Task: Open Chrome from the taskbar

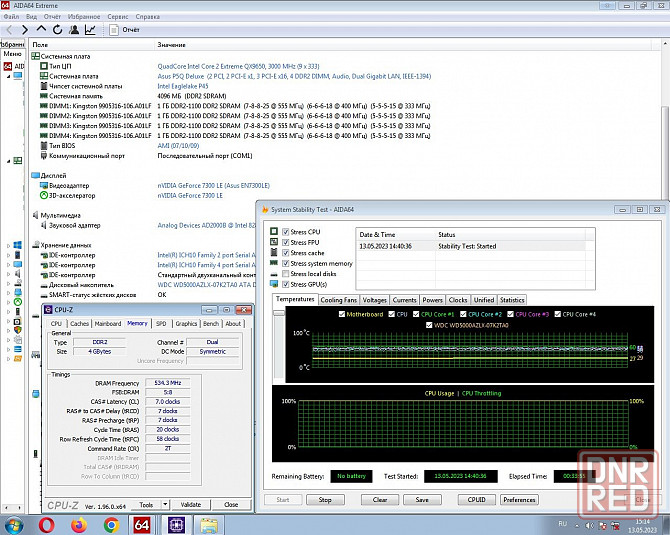Action: pyautogui.click(x=111, y=525)
